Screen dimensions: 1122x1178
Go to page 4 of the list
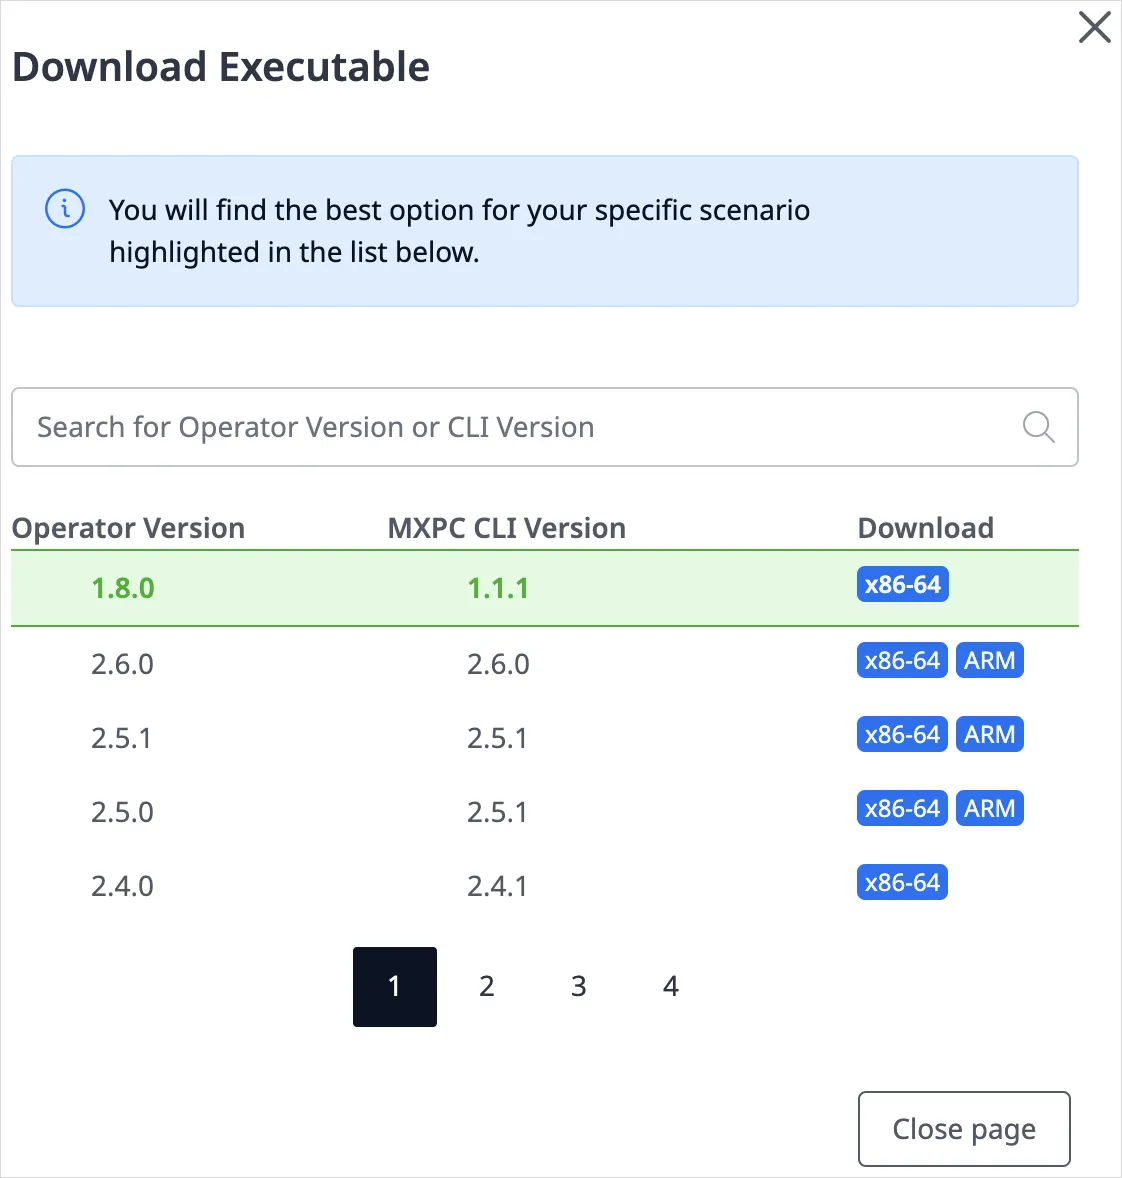(x=671, y=986)
